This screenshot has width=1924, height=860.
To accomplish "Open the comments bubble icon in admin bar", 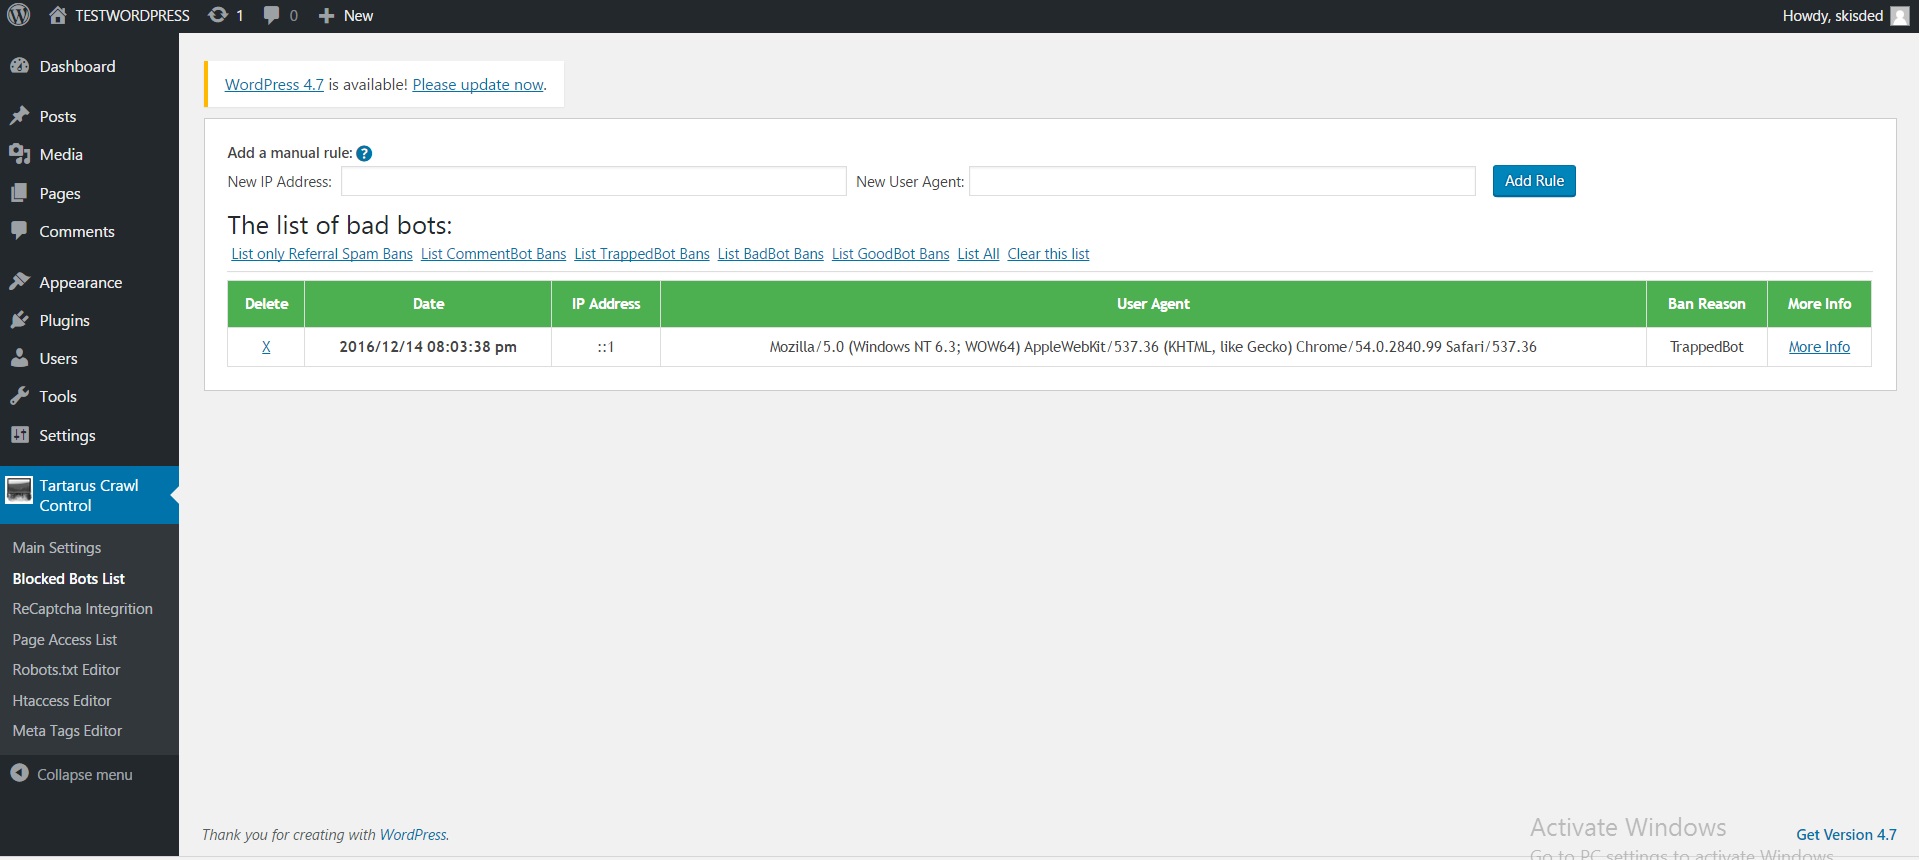I will tap(271, 15).
